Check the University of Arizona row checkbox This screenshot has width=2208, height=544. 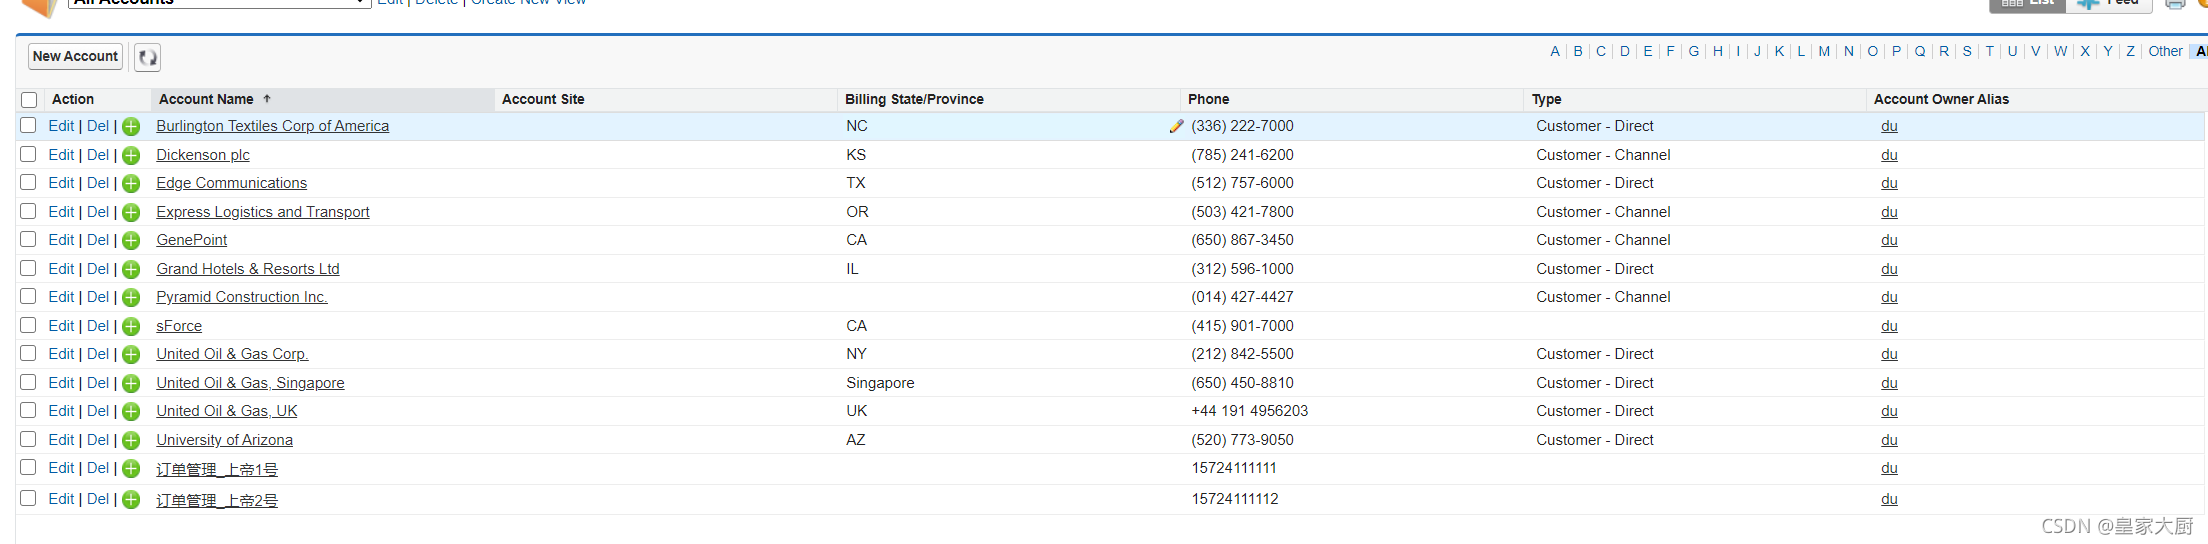(28, 439)
